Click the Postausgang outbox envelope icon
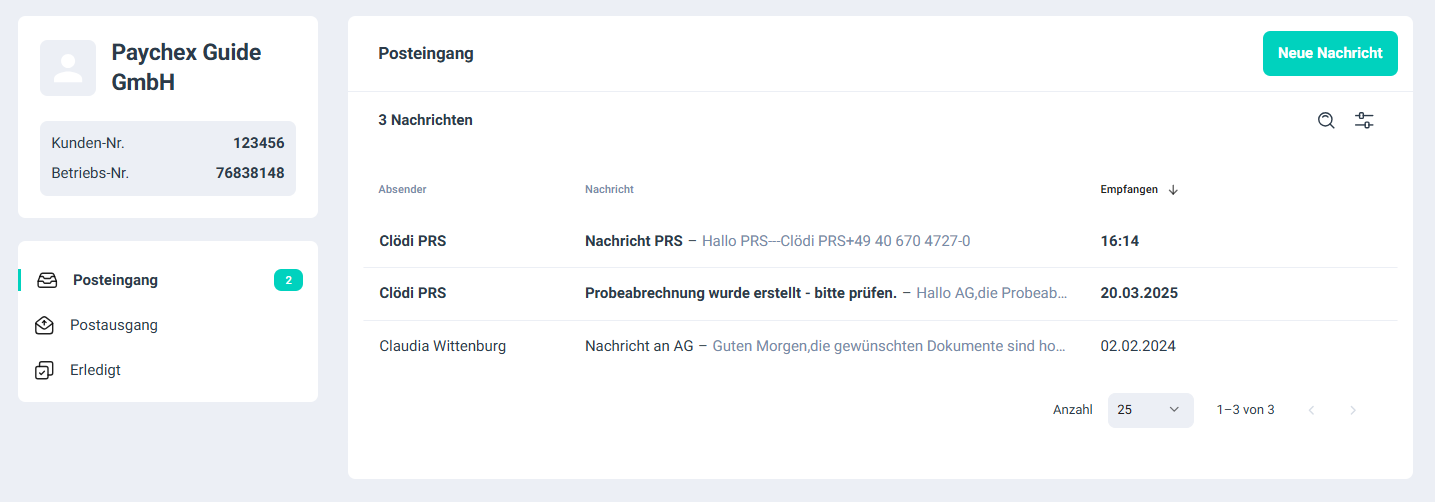This screenshot has height=502, width=1435. click(44, 325)
